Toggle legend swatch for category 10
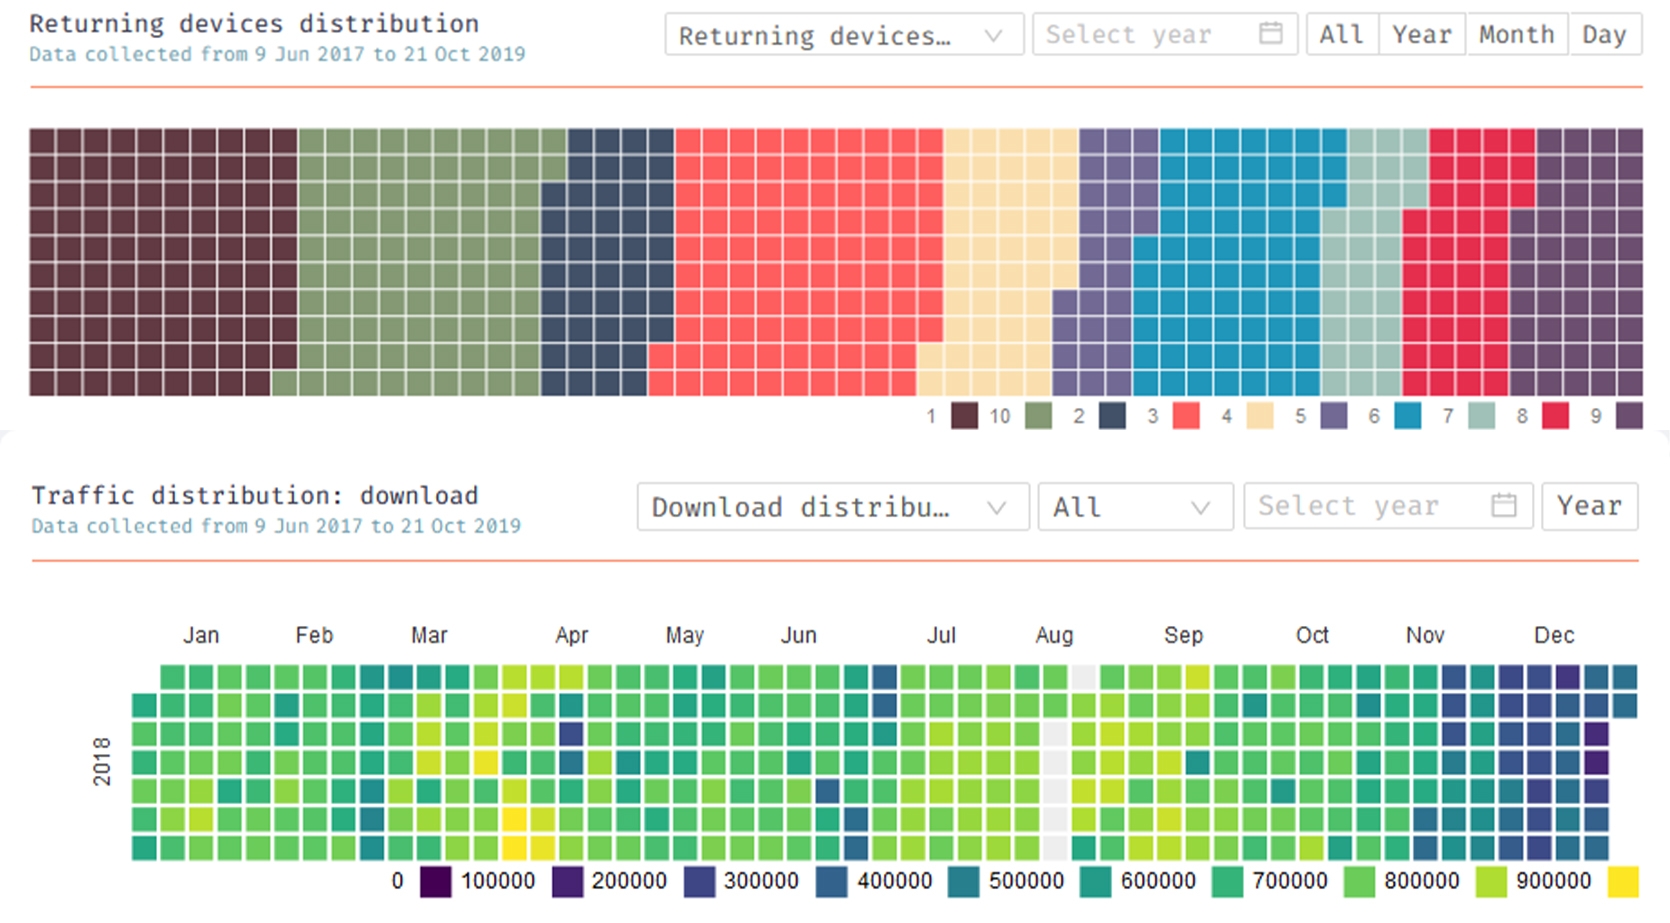The image size is (1670, 923). 1039,416
